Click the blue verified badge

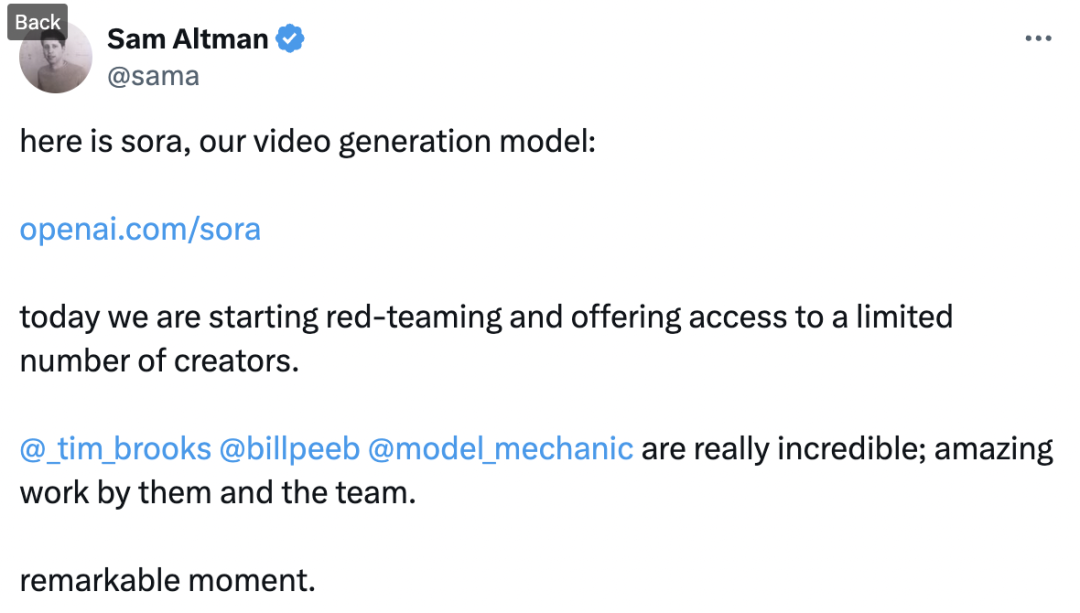pos(290,39)
